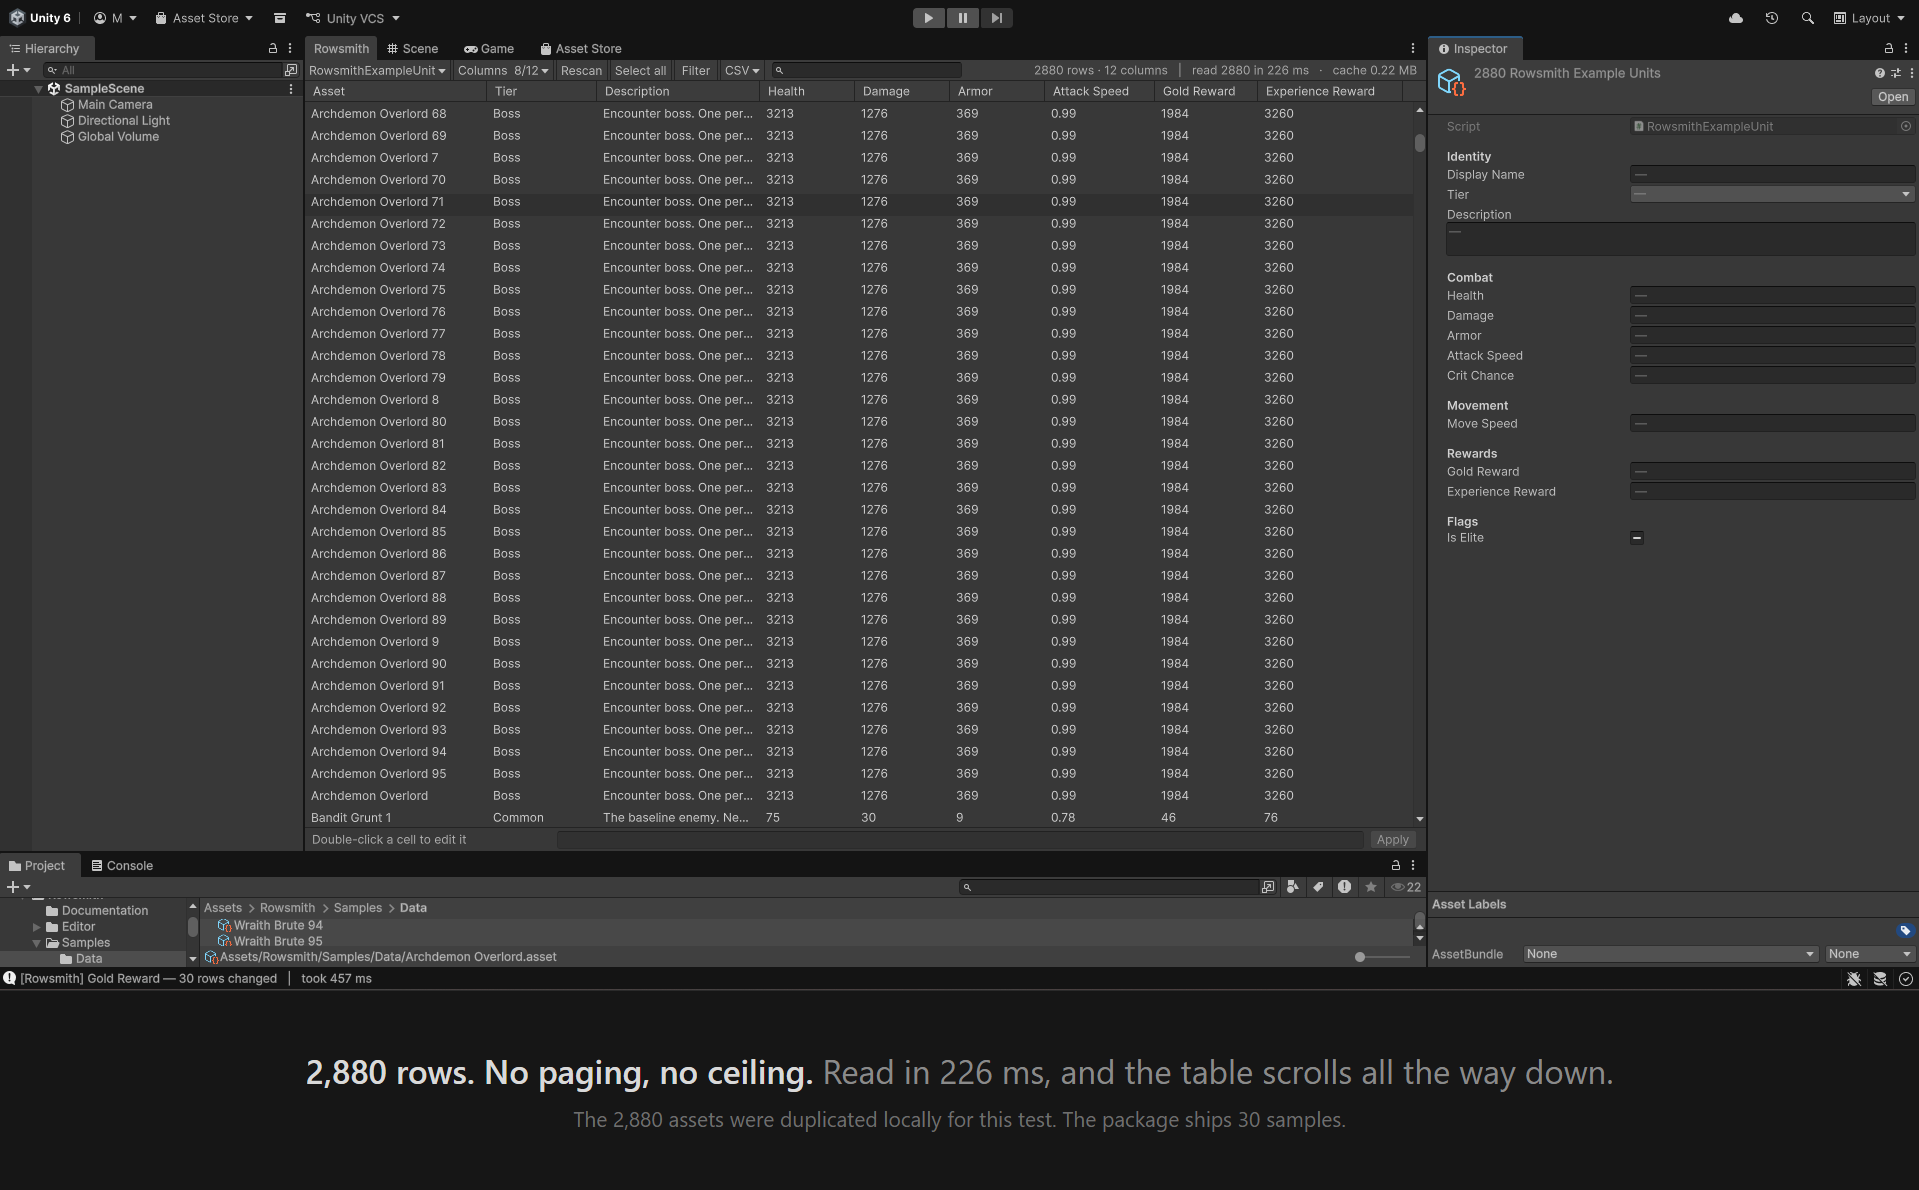Click the Step frame button
Image resolution: width=1919 pixels, height=1190 pixels.
(996, 18)
